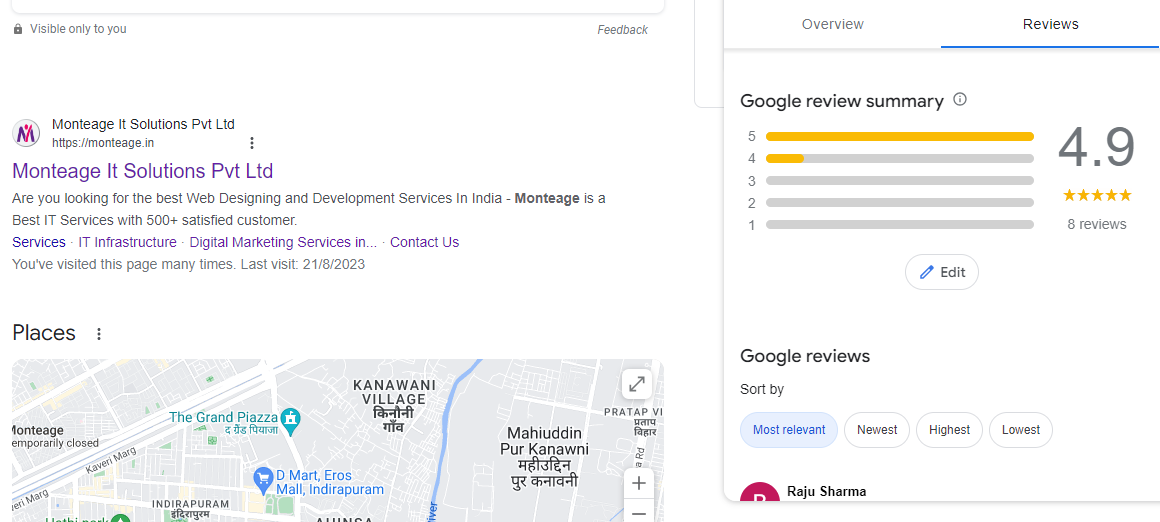The height and width of the screenshot is (522, 1160).
Task: Click the Google review summary heading
Action: point(842,101)
